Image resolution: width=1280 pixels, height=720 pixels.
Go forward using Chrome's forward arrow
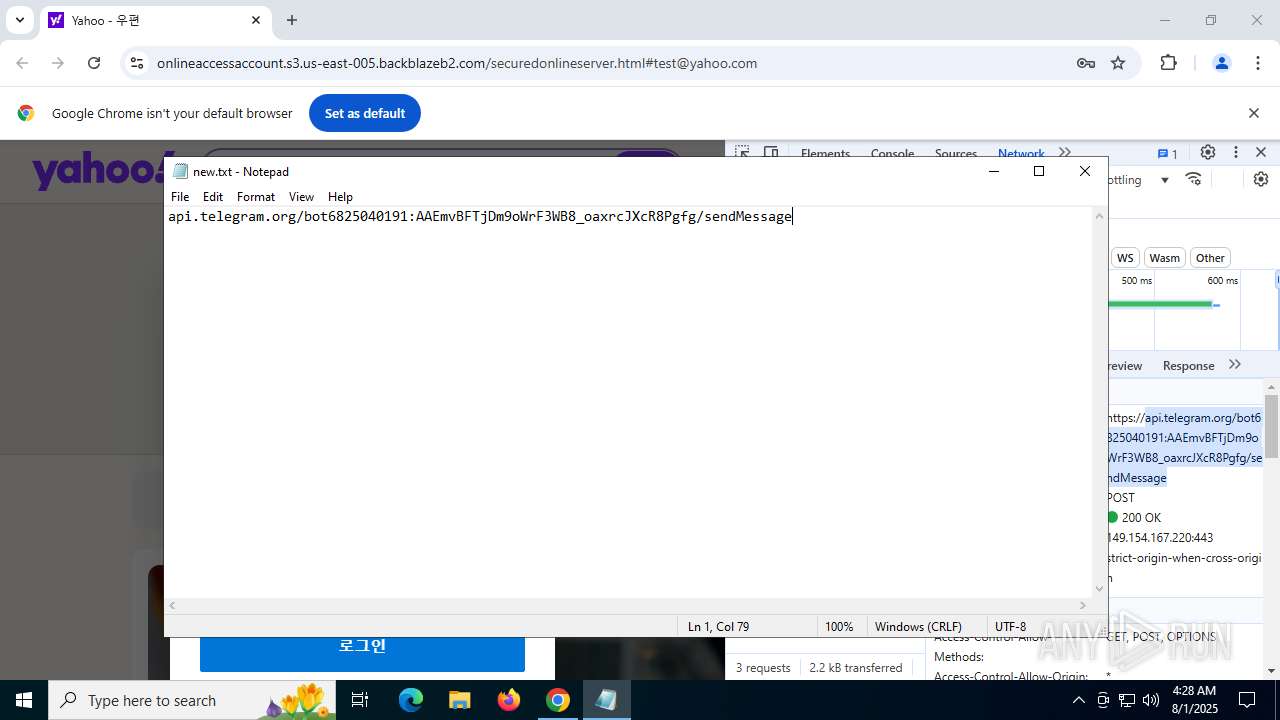coord(58,63)
